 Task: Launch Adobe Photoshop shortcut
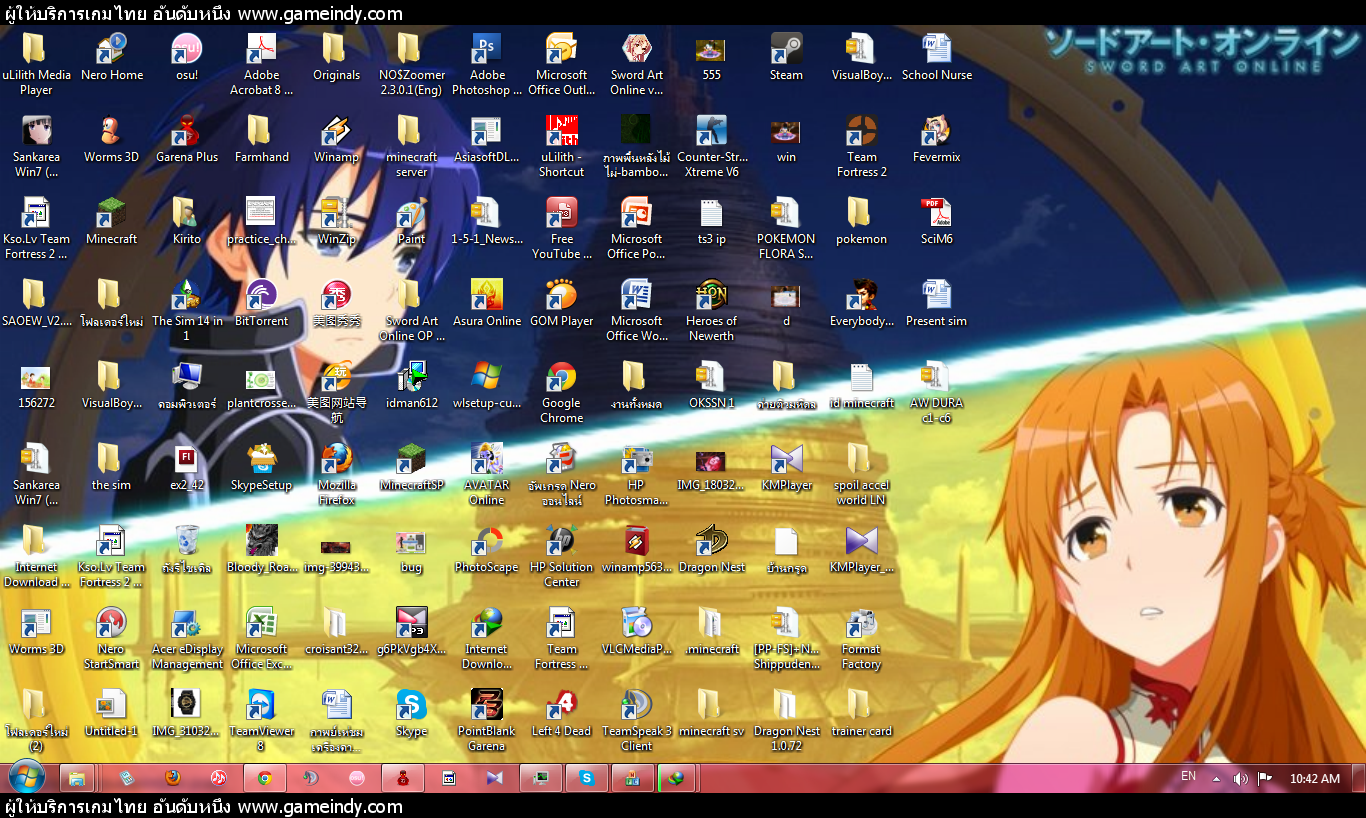(x=487, y=64)
